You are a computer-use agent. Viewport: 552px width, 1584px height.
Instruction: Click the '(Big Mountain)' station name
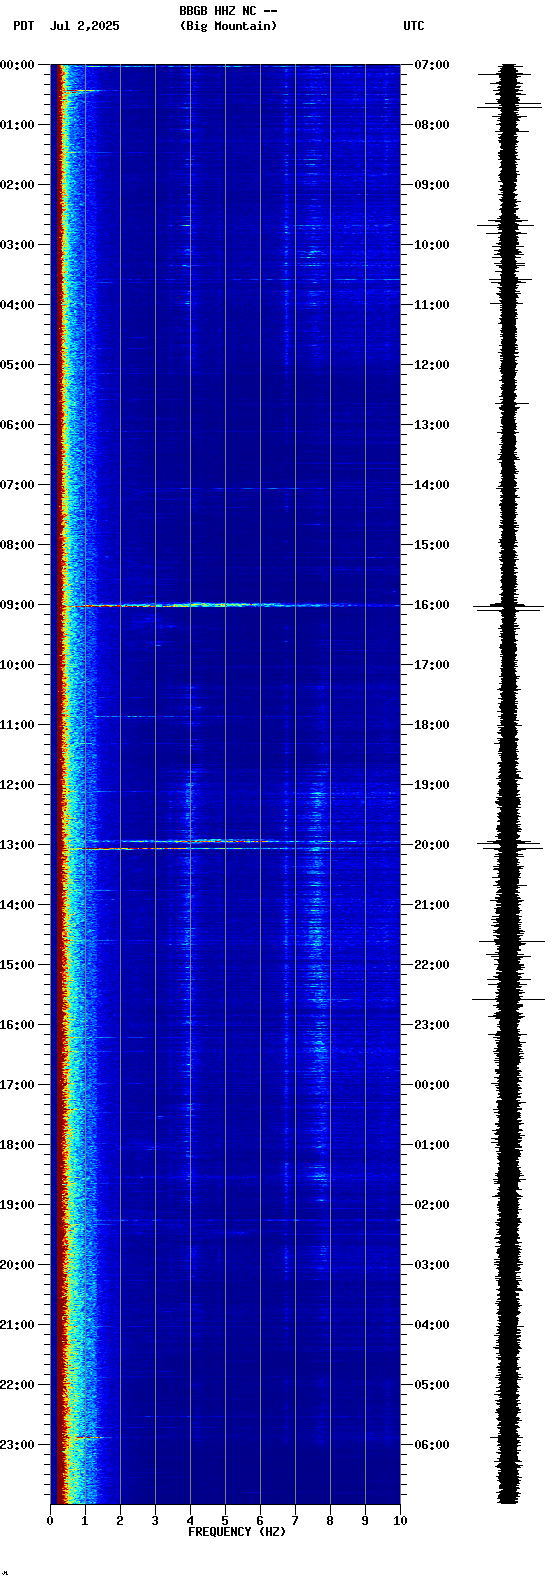click(228, 26)
